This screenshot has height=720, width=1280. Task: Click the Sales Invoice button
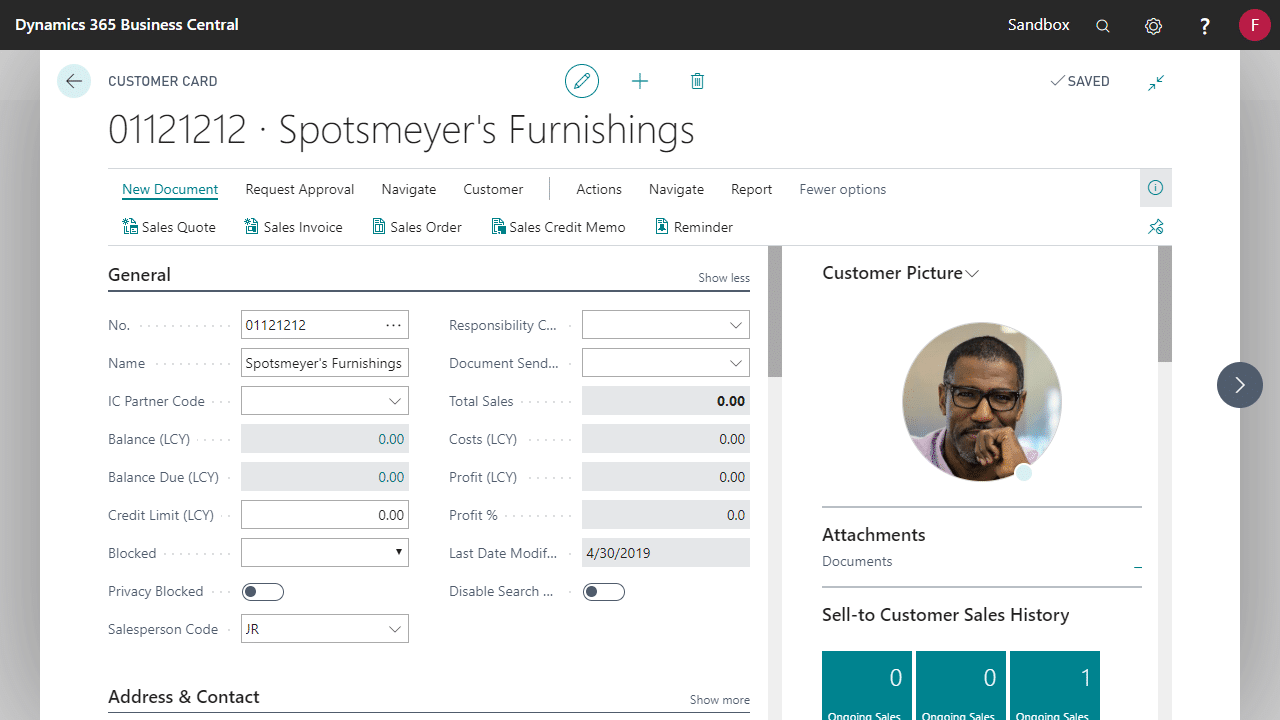point(293,227)
